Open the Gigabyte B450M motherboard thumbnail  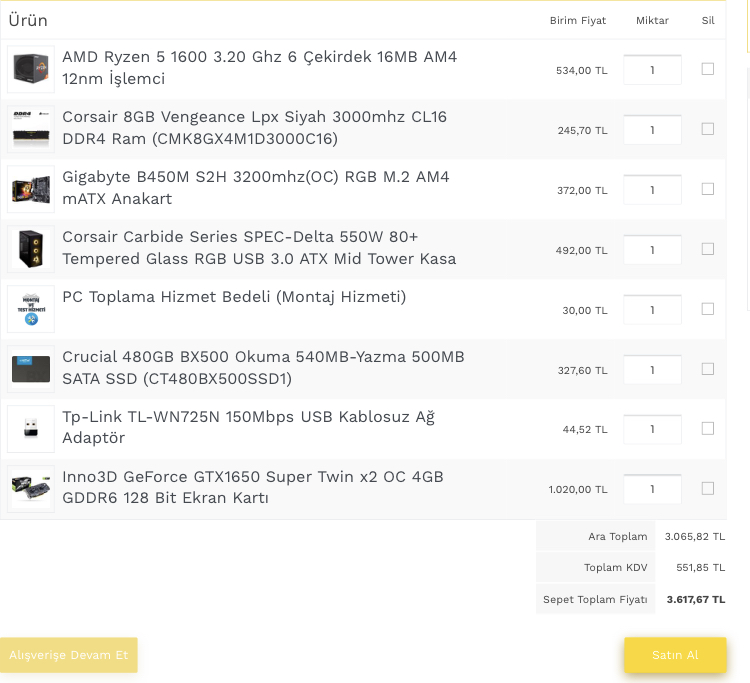(x=31, y=189)
